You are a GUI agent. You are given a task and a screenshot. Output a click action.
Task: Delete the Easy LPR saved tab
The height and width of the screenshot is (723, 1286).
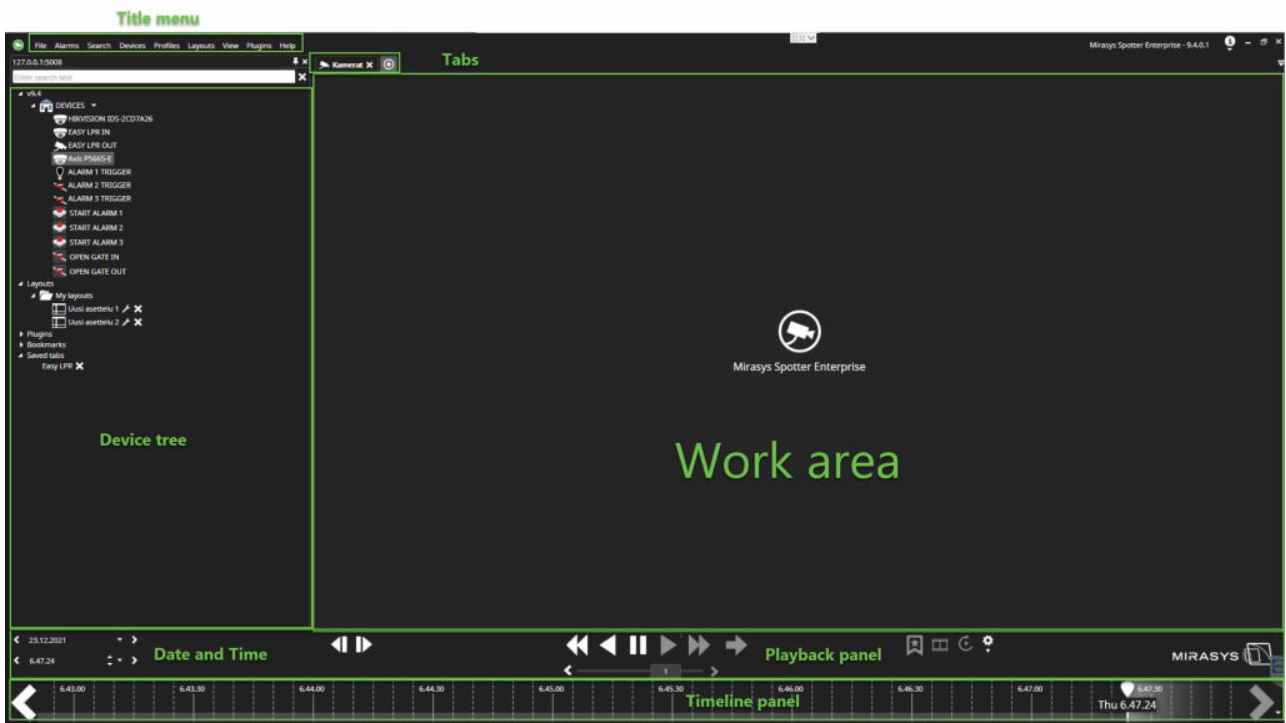click(79, 366)
